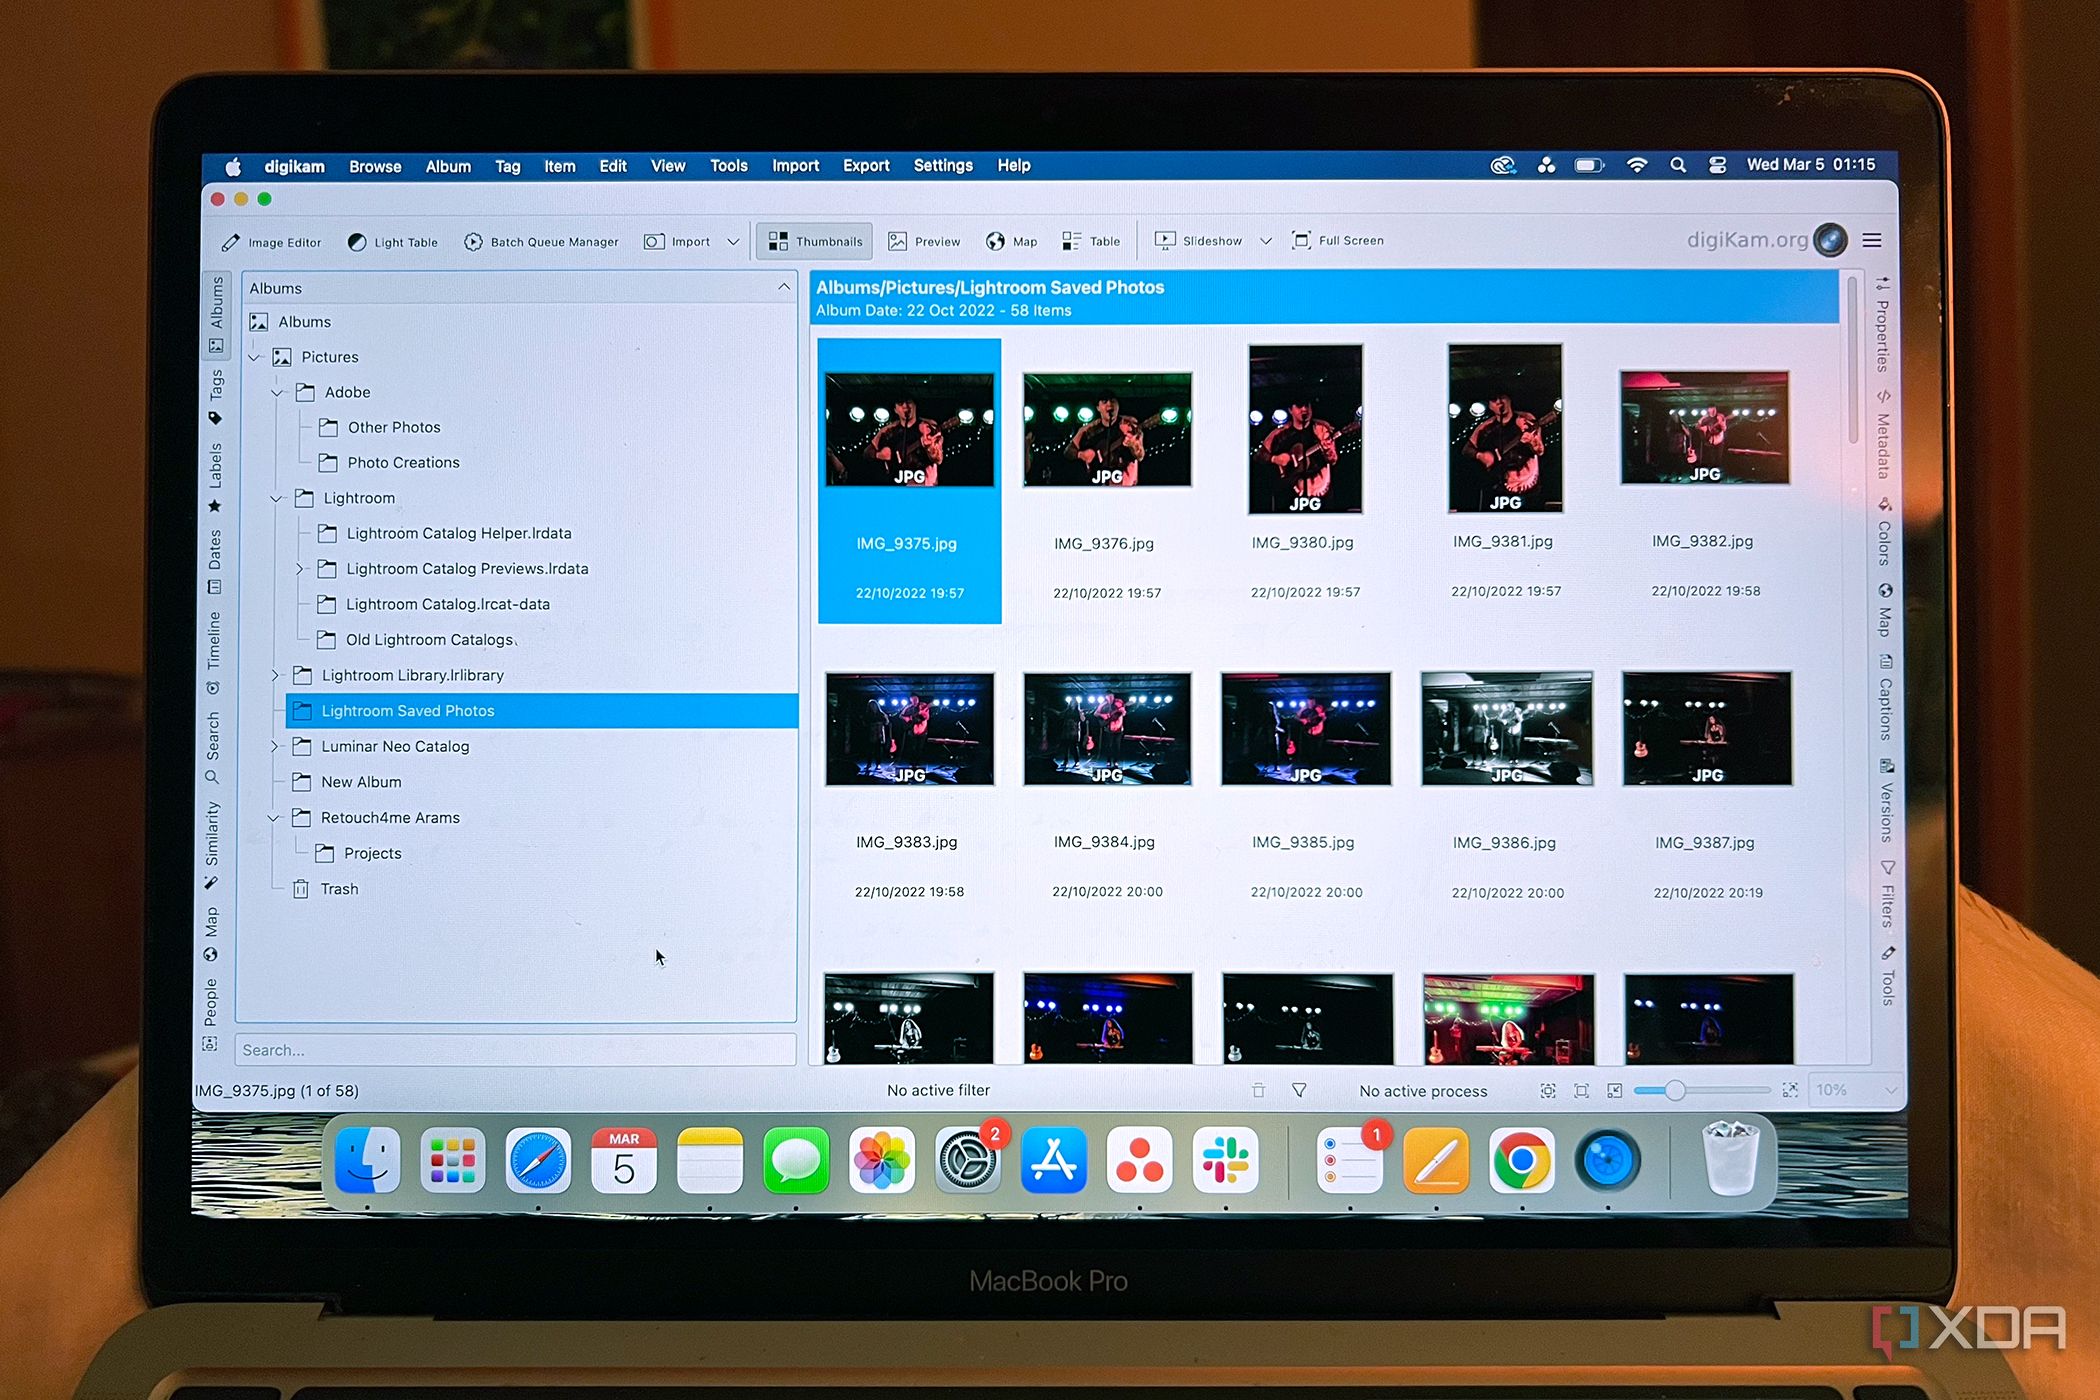Switch to Preview view
The height and width of the screenshot is (1400, 2100).
point(924,242)
